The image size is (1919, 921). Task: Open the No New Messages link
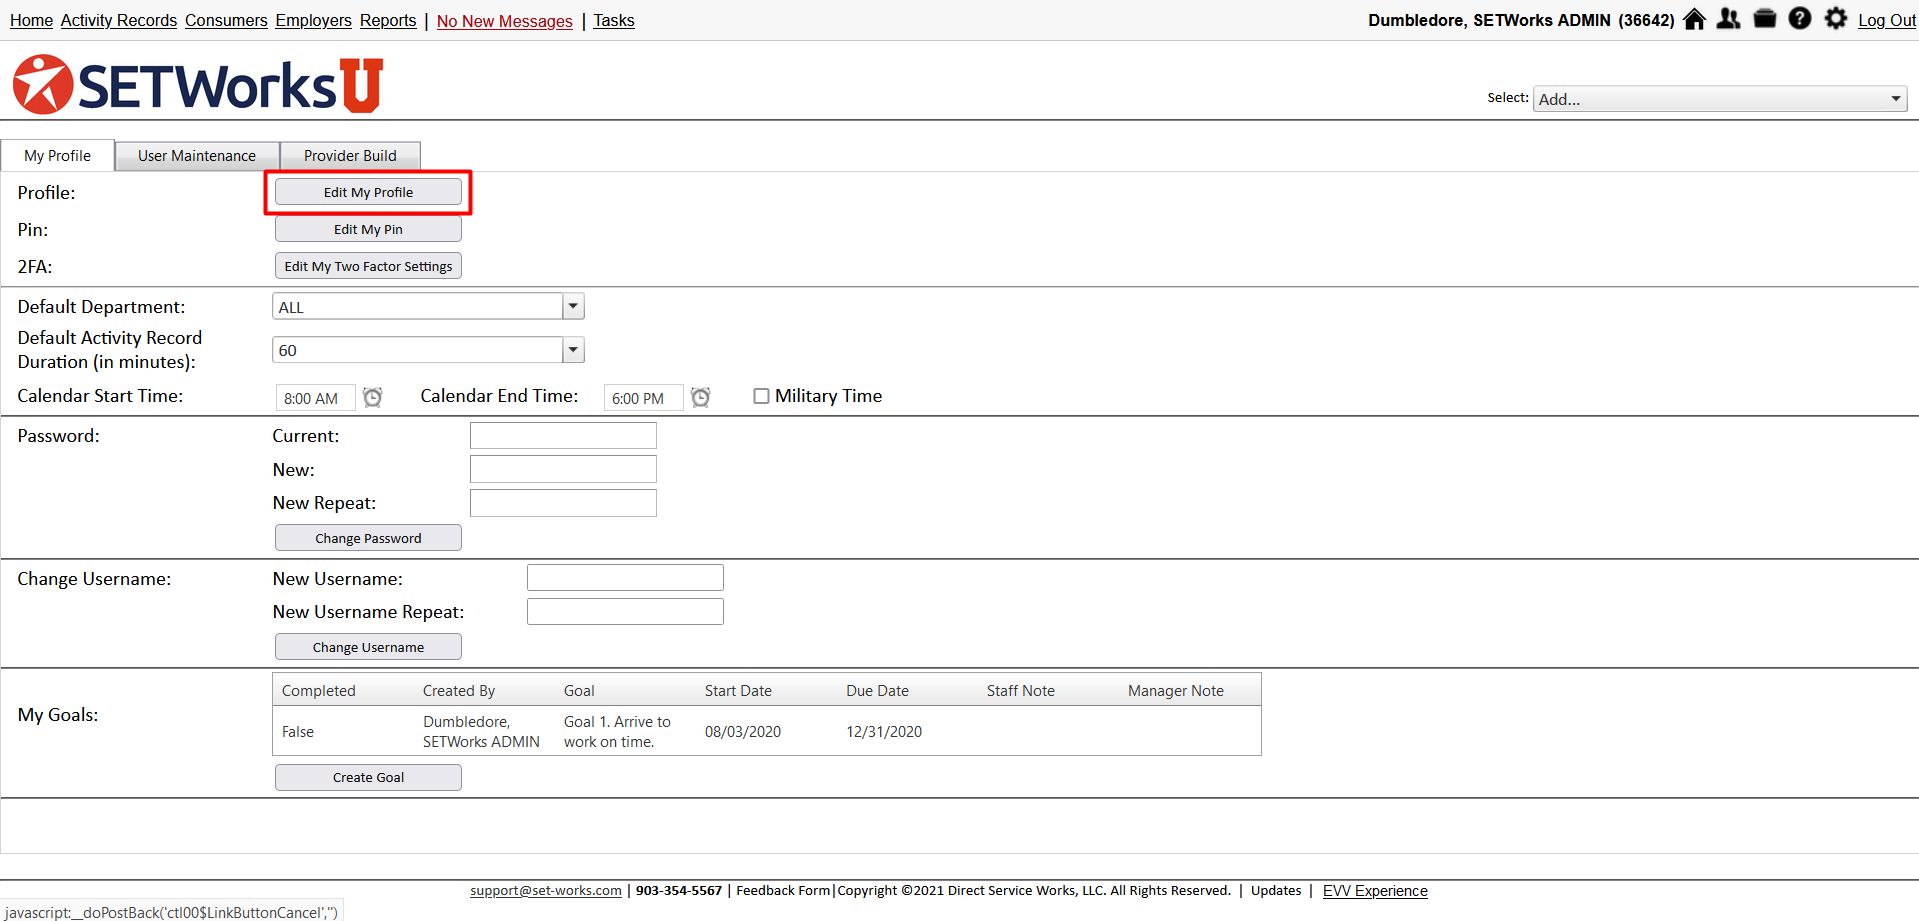[x=505, y=21]
